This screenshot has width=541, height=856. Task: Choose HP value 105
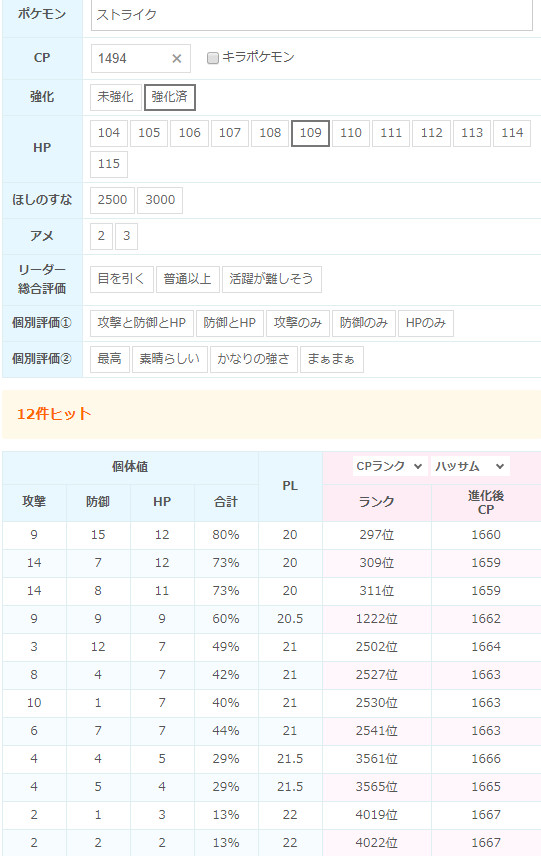click(149, 133)
